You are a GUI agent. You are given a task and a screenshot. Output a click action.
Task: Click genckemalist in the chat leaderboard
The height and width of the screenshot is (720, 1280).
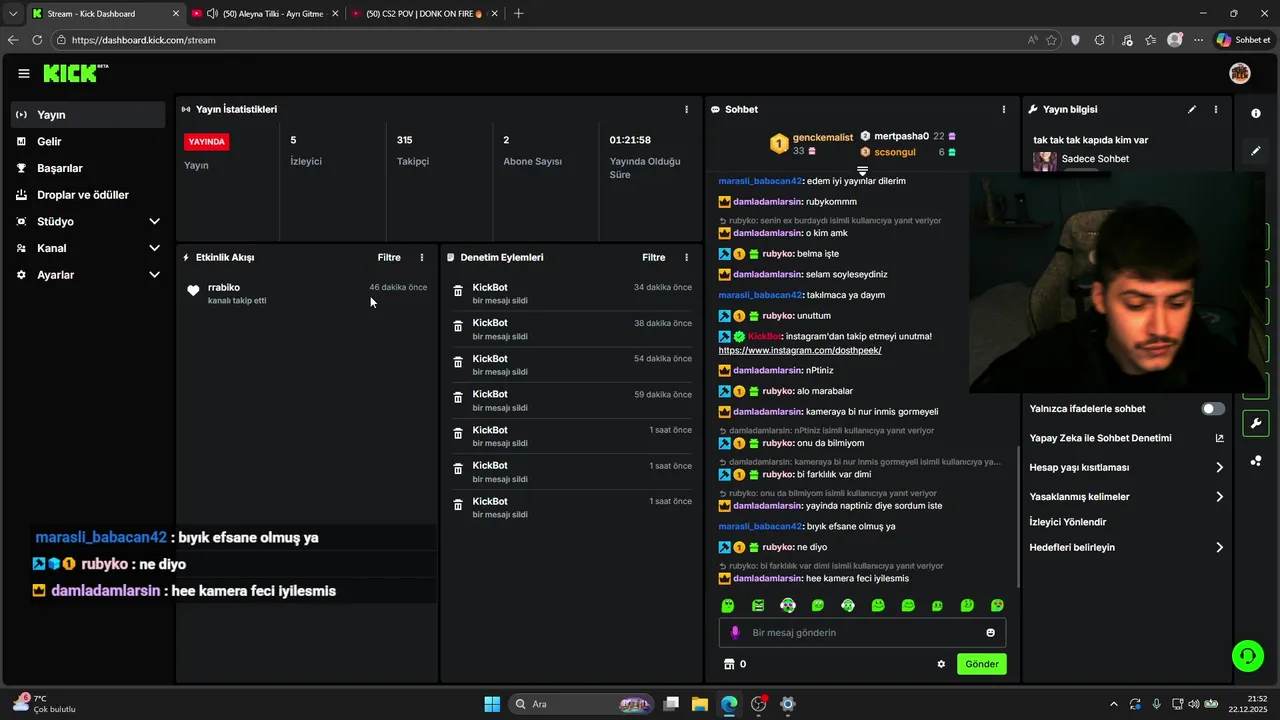(x=822, y=137)
